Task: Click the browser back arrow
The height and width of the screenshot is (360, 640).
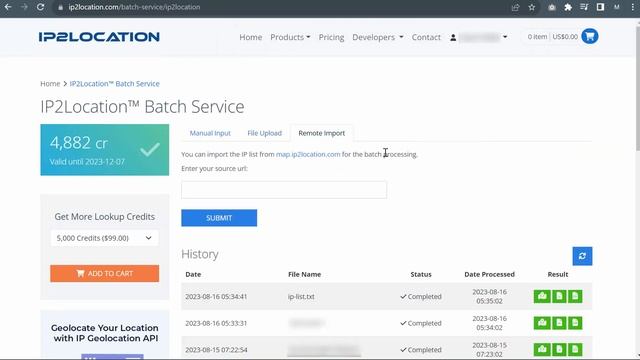Action: coord(8,7)
